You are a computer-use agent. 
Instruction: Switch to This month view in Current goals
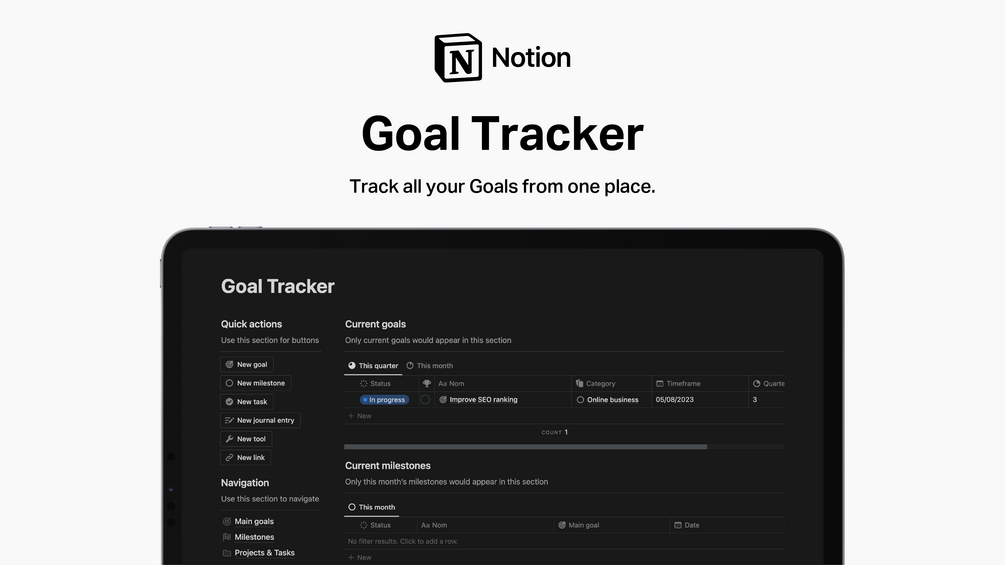click(430, 366)
